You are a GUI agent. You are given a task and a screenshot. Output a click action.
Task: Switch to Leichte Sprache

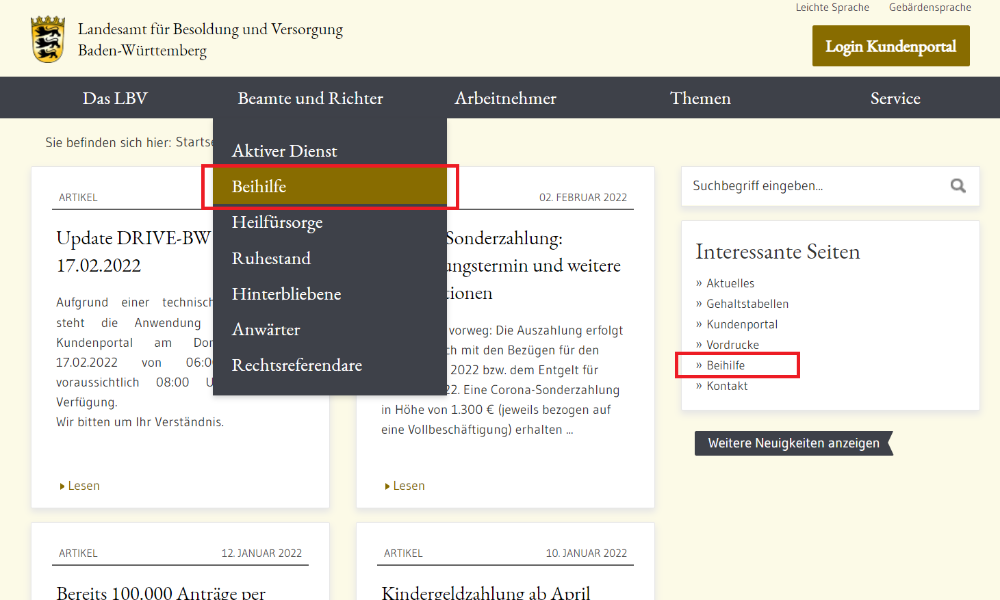click(832, 8)
